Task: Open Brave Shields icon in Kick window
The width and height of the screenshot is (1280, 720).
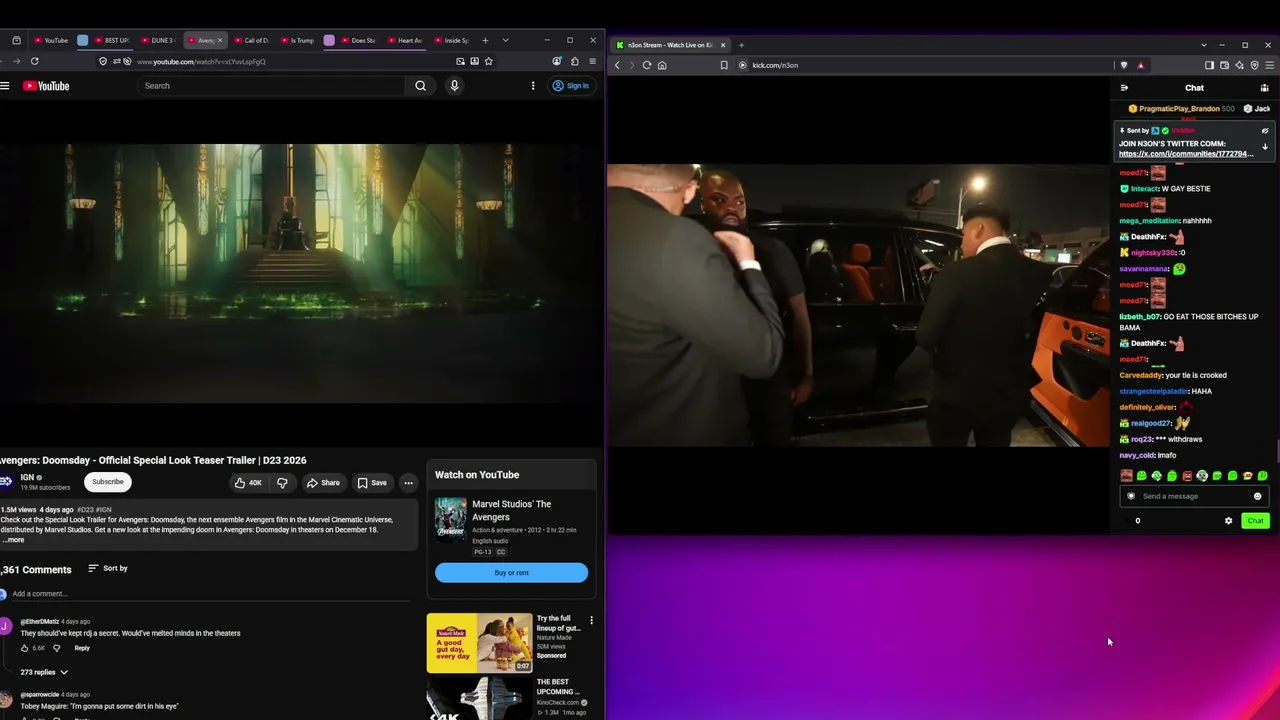Action: tap(1124, 65)
